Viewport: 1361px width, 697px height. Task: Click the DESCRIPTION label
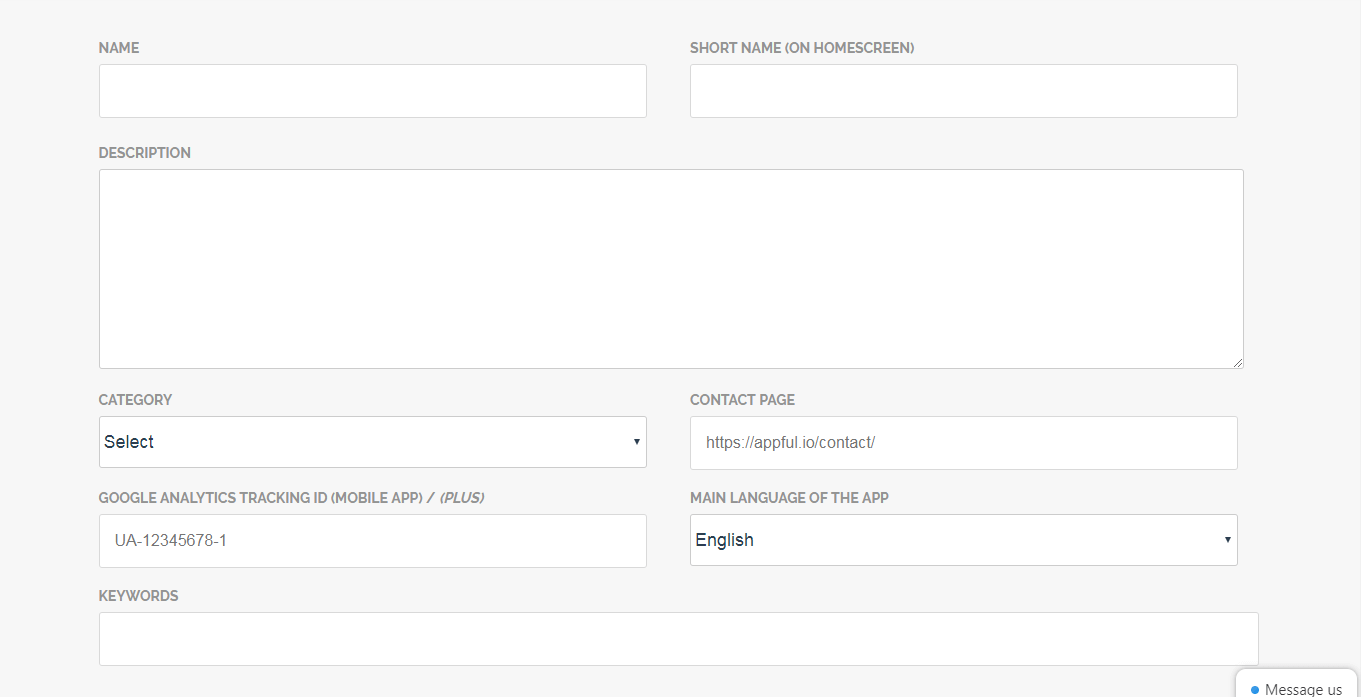tap(144, 152)
